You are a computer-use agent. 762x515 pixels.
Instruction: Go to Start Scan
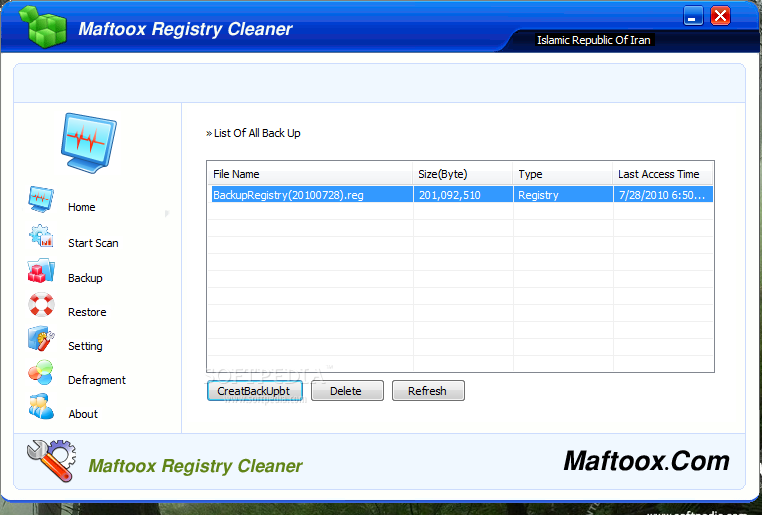pyautogui.click(x=93, y=243)
